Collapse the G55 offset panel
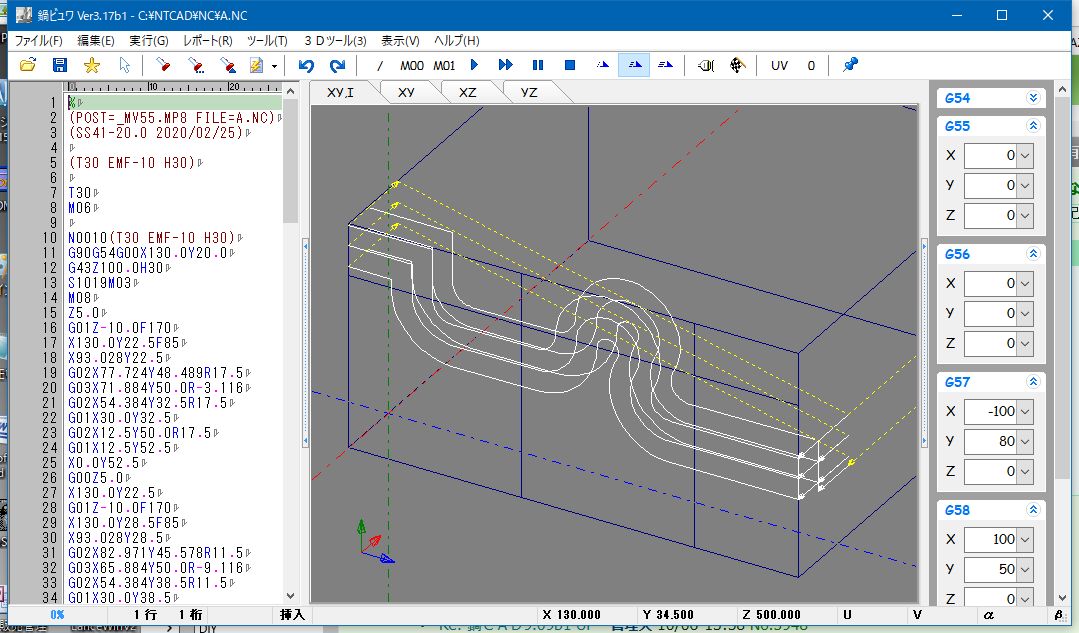The height and width of the screenshot is (633, 1079). (x=1033, y=126)
